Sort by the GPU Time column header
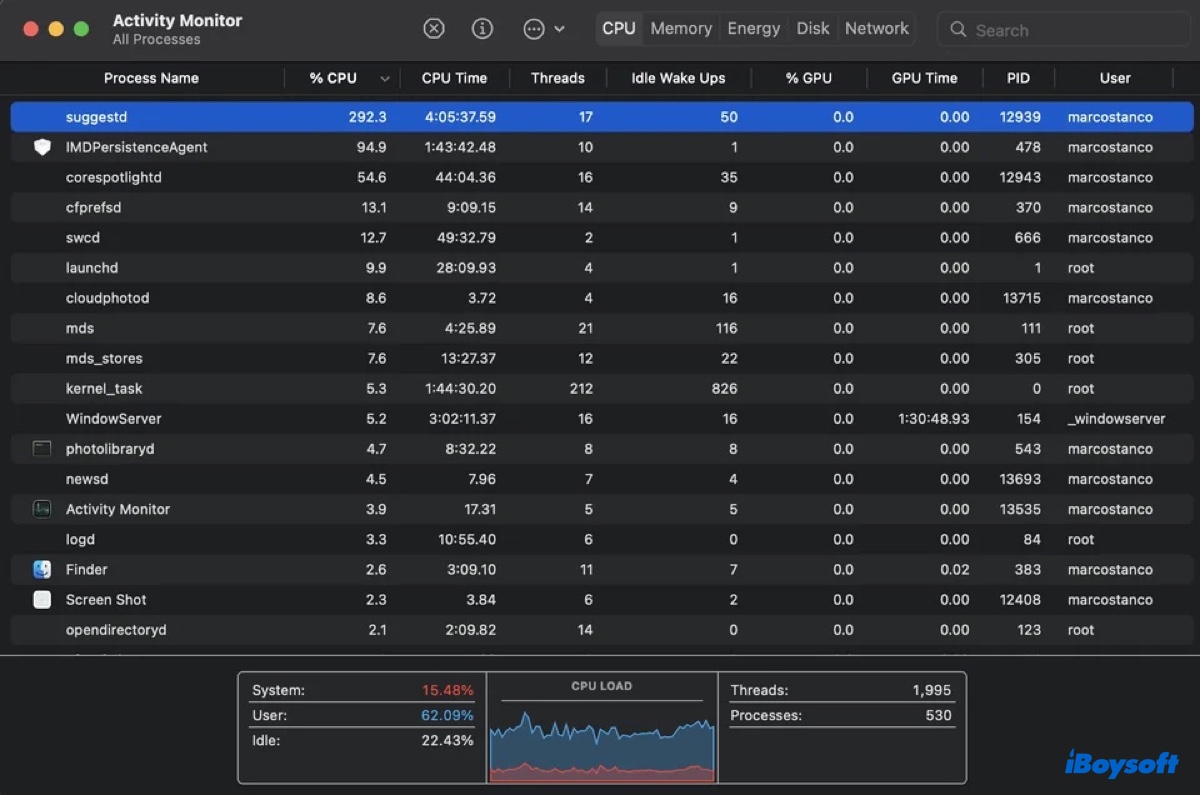The width and height of the screenshot is (1200, 795). point(924,78)
